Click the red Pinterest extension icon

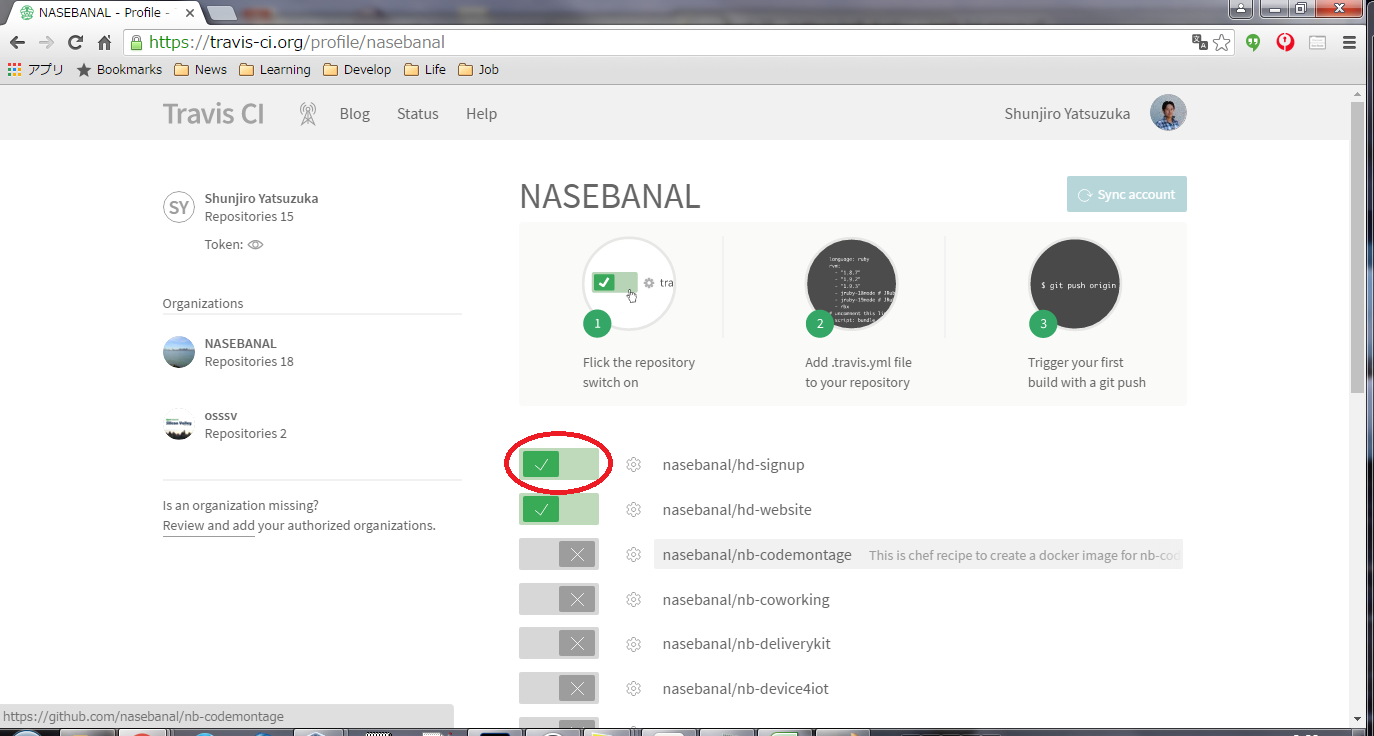coord(1286,42)
